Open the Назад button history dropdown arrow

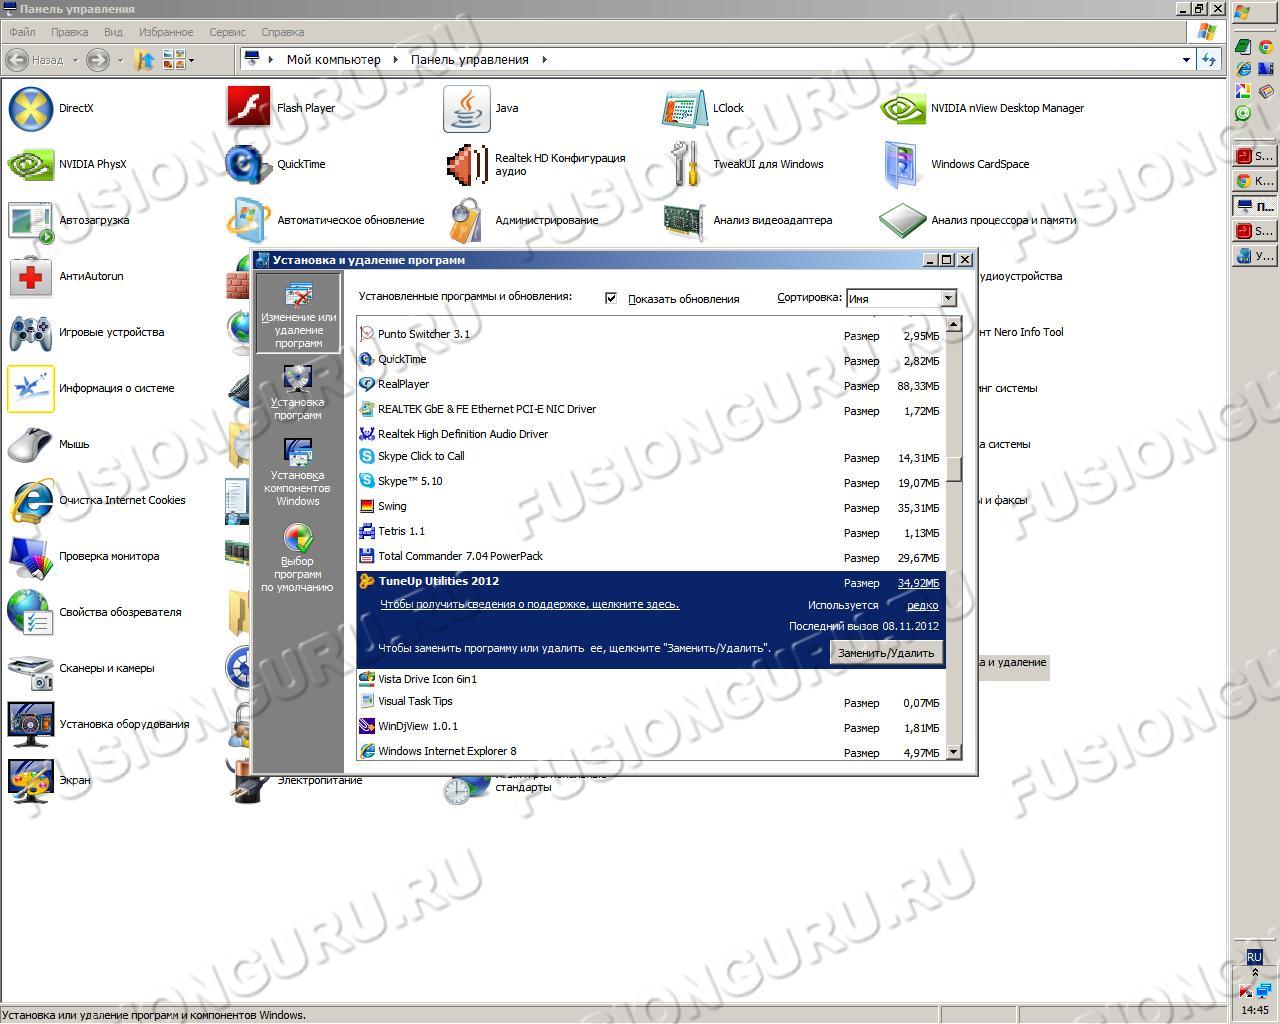(x=75, y=60)
